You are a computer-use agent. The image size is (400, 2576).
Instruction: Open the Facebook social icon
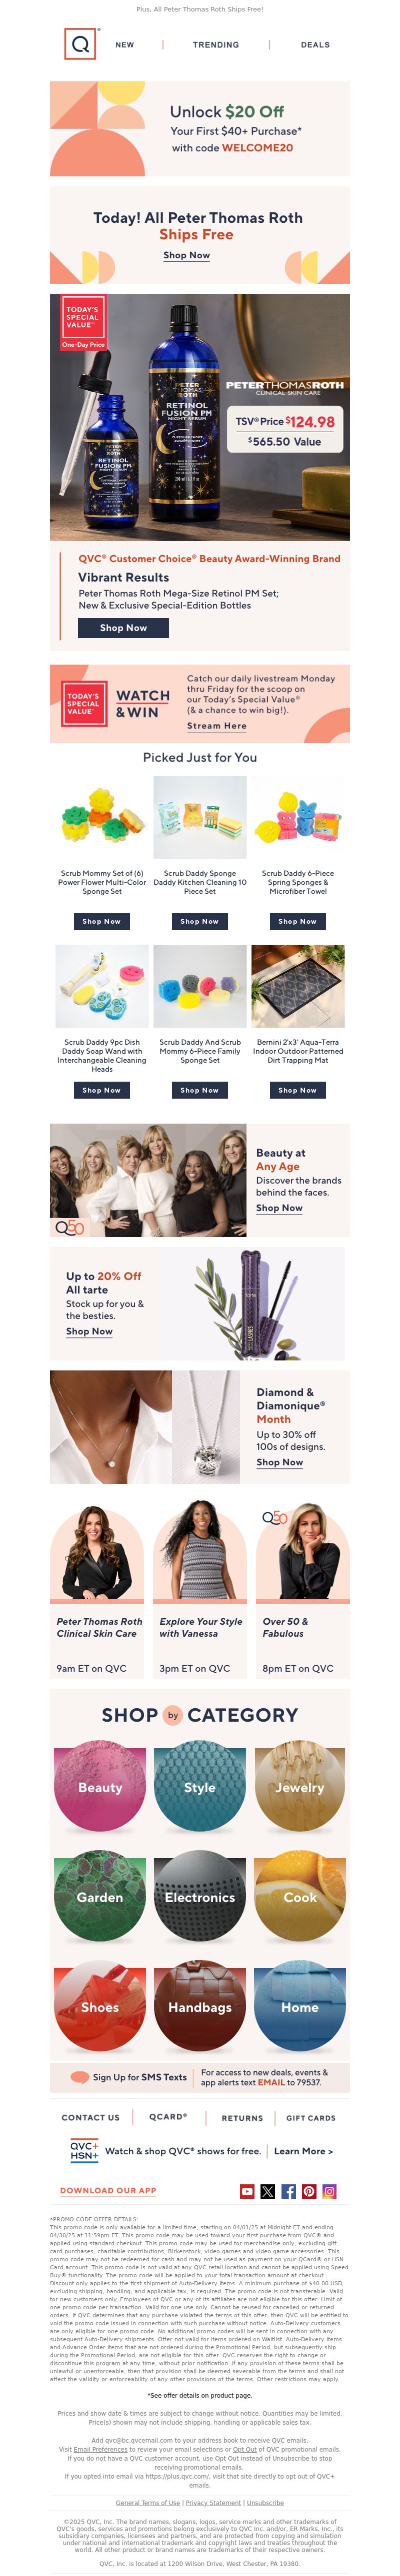pyautogui.click(x=289, y=2191)
